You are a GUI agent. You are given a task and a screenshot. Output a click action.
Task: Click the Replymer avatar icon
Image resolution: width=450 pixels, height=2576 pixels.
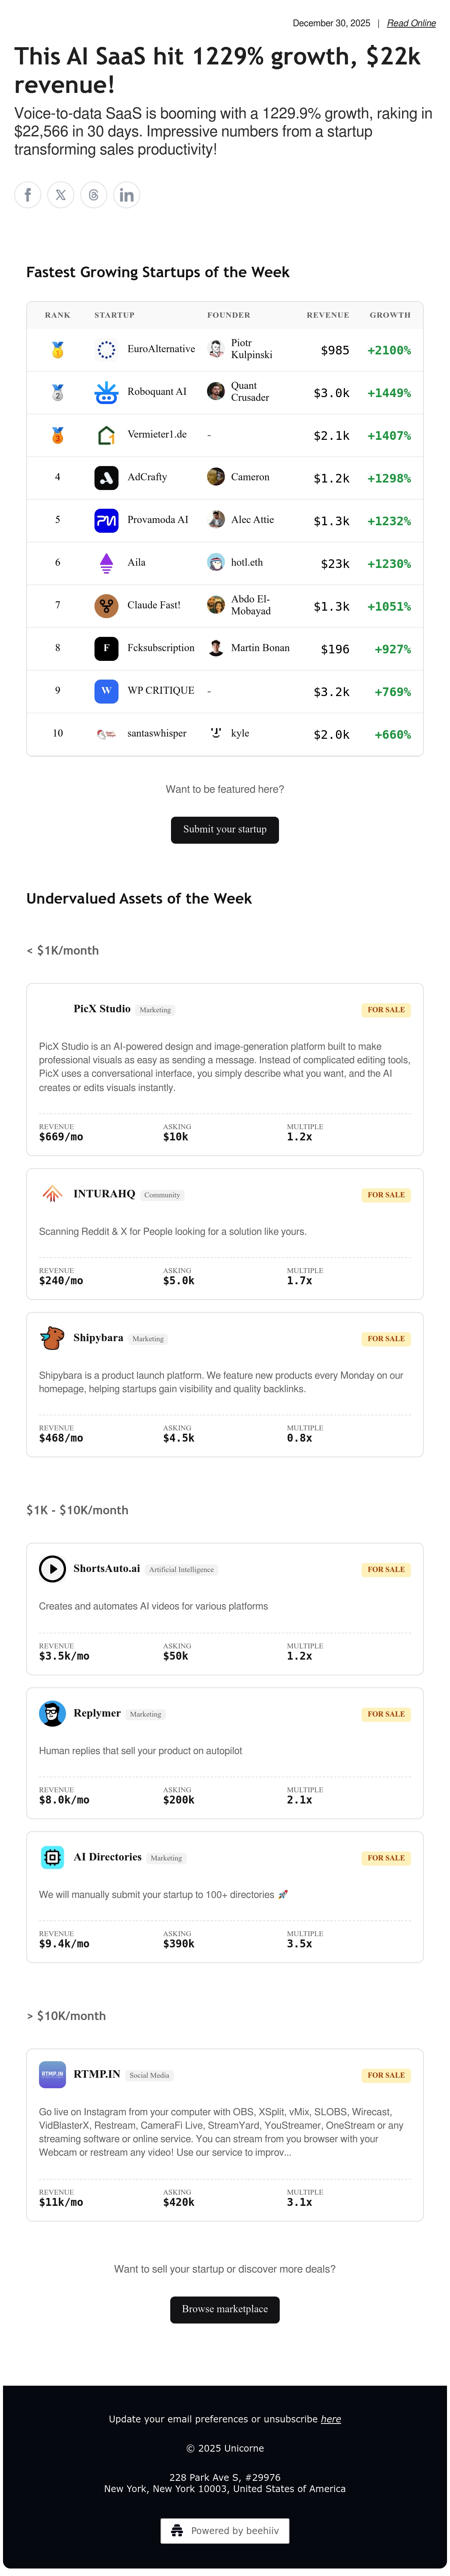tap(52, 1713)
